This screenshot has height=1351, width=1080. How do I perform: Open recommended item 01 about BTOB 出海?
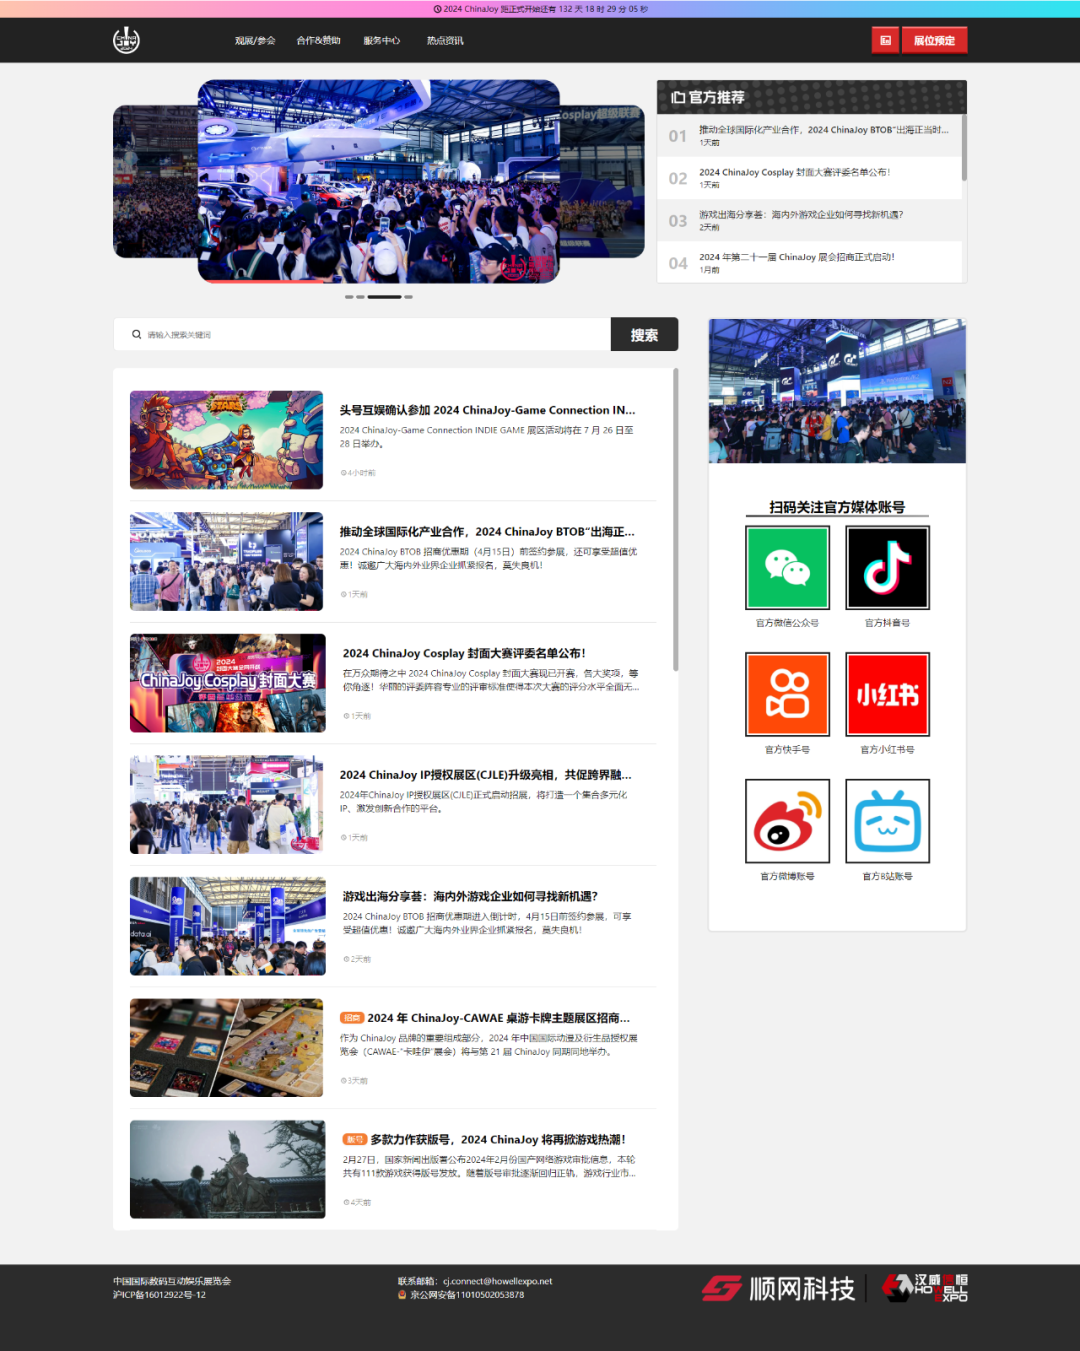[x=809, y=135]
